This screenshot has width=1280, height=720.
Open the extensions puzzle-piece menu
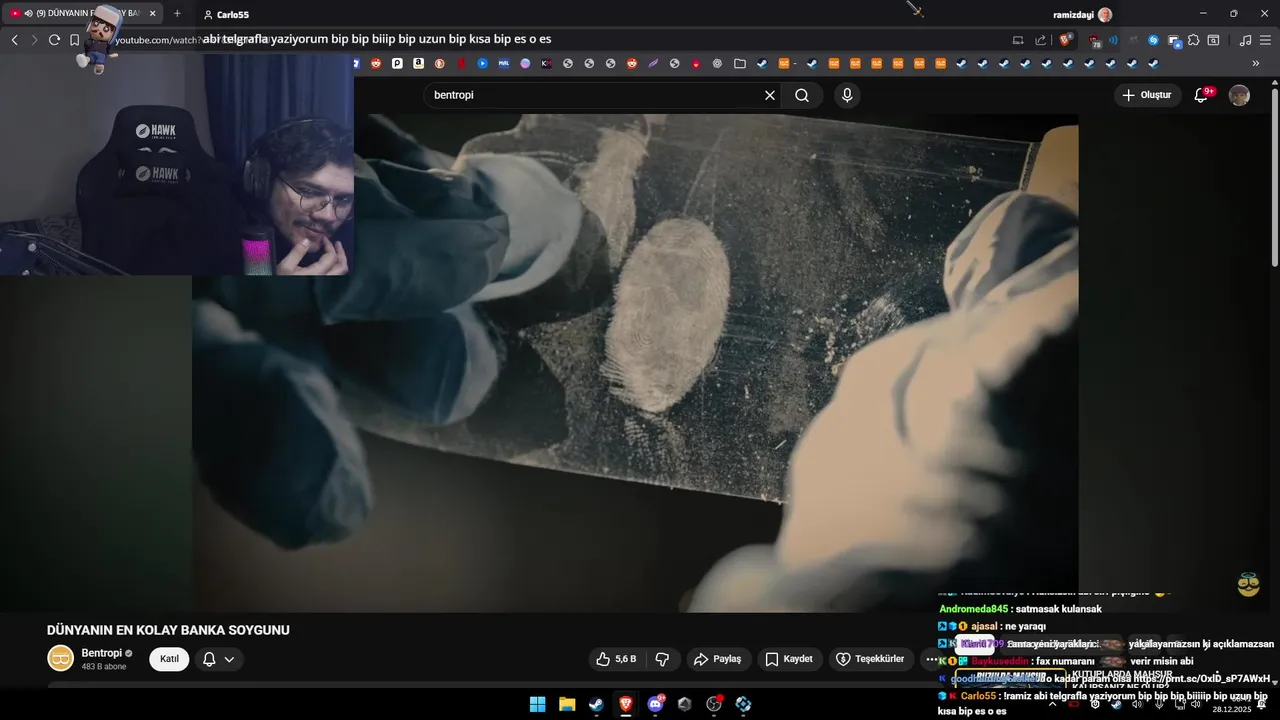coord(1193,40)
